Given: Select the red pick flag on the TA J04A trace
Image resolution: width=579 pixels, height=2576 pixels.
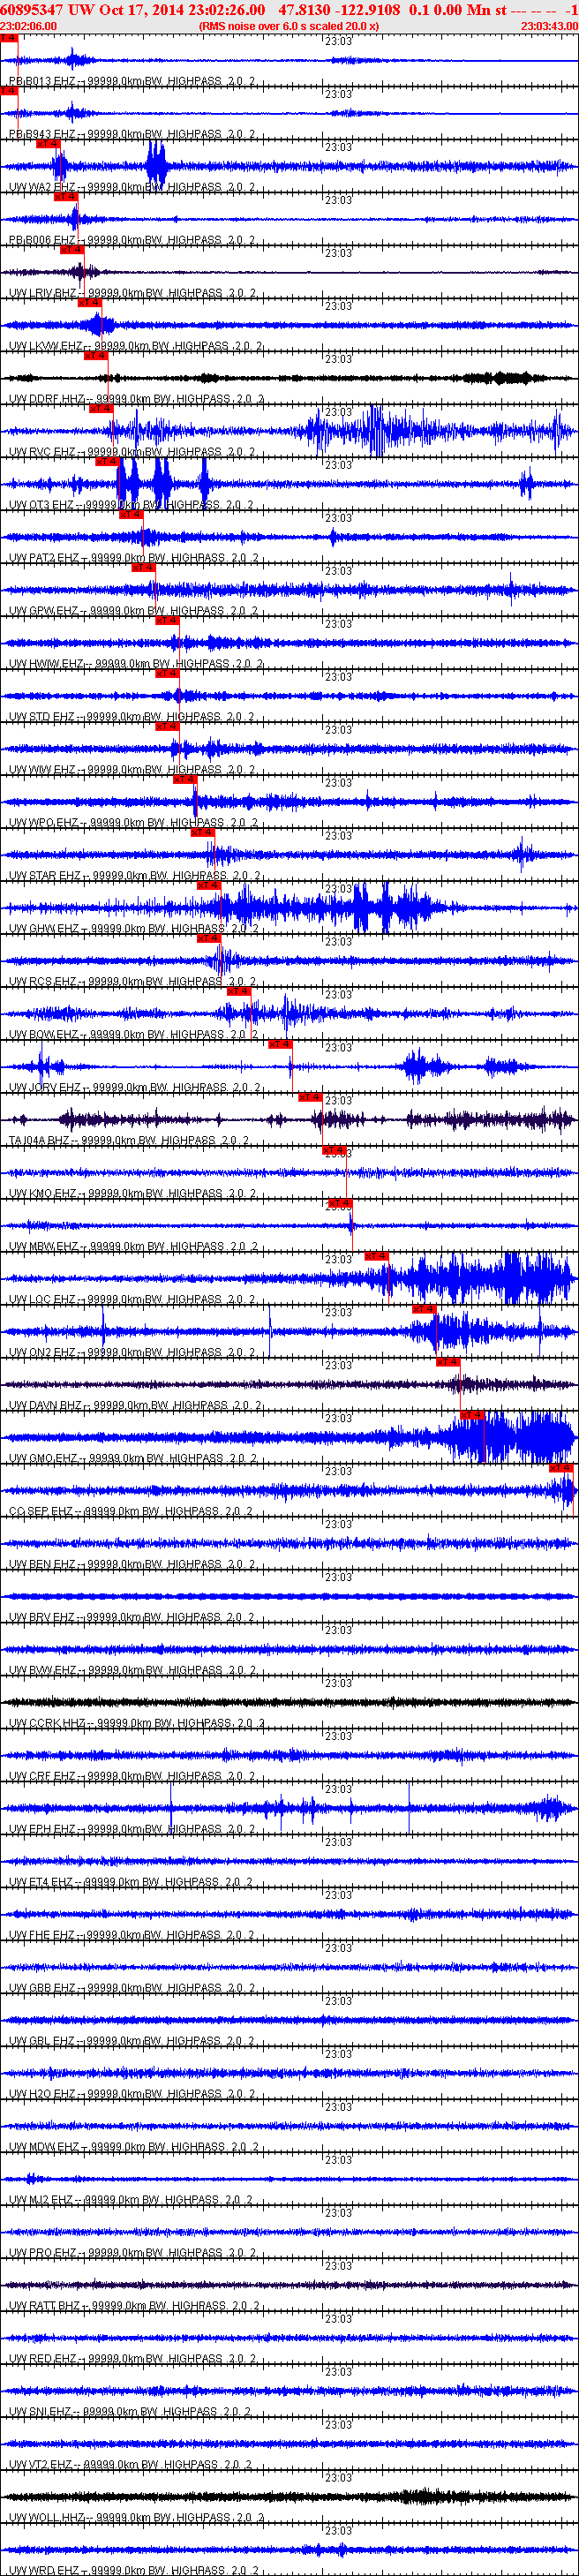Looking at the screenshot, I should click(x=310, y=1097).
